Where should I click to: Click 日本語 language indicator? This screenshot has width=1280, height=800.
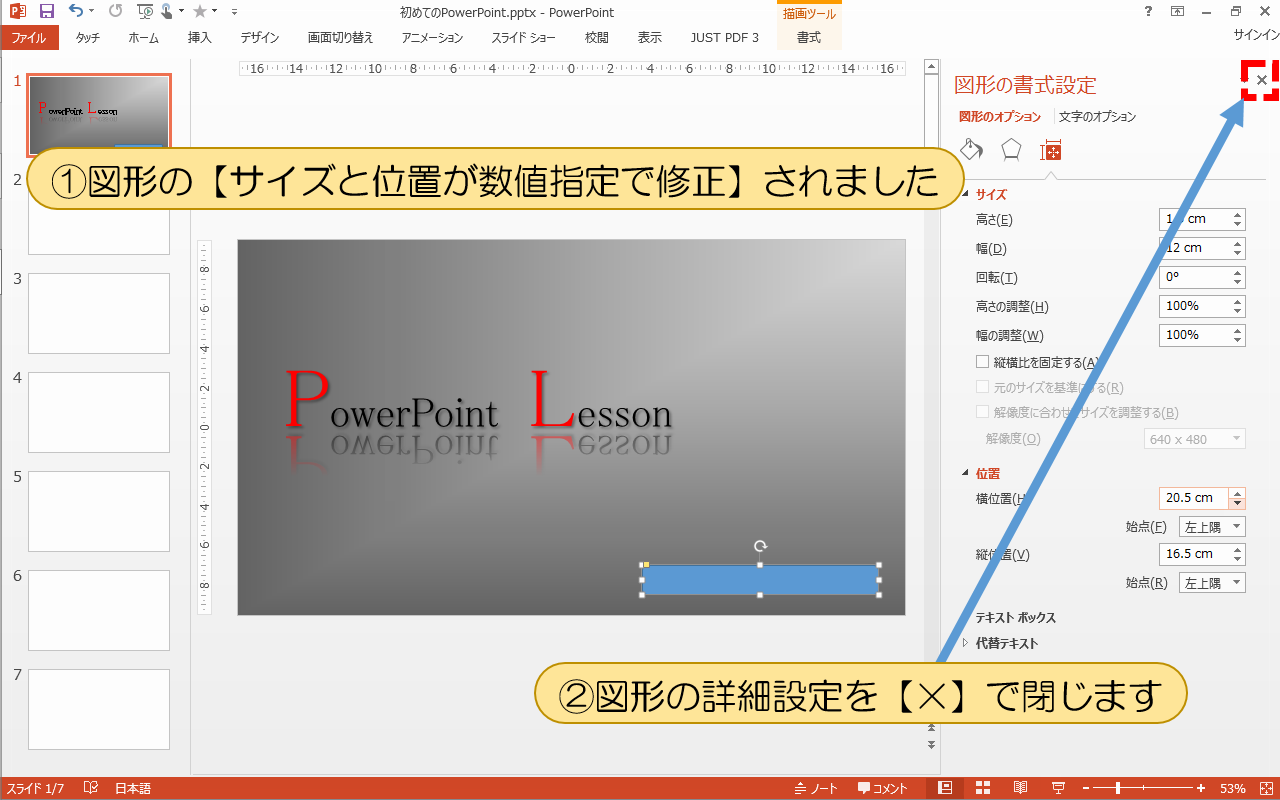coord(133,788)
